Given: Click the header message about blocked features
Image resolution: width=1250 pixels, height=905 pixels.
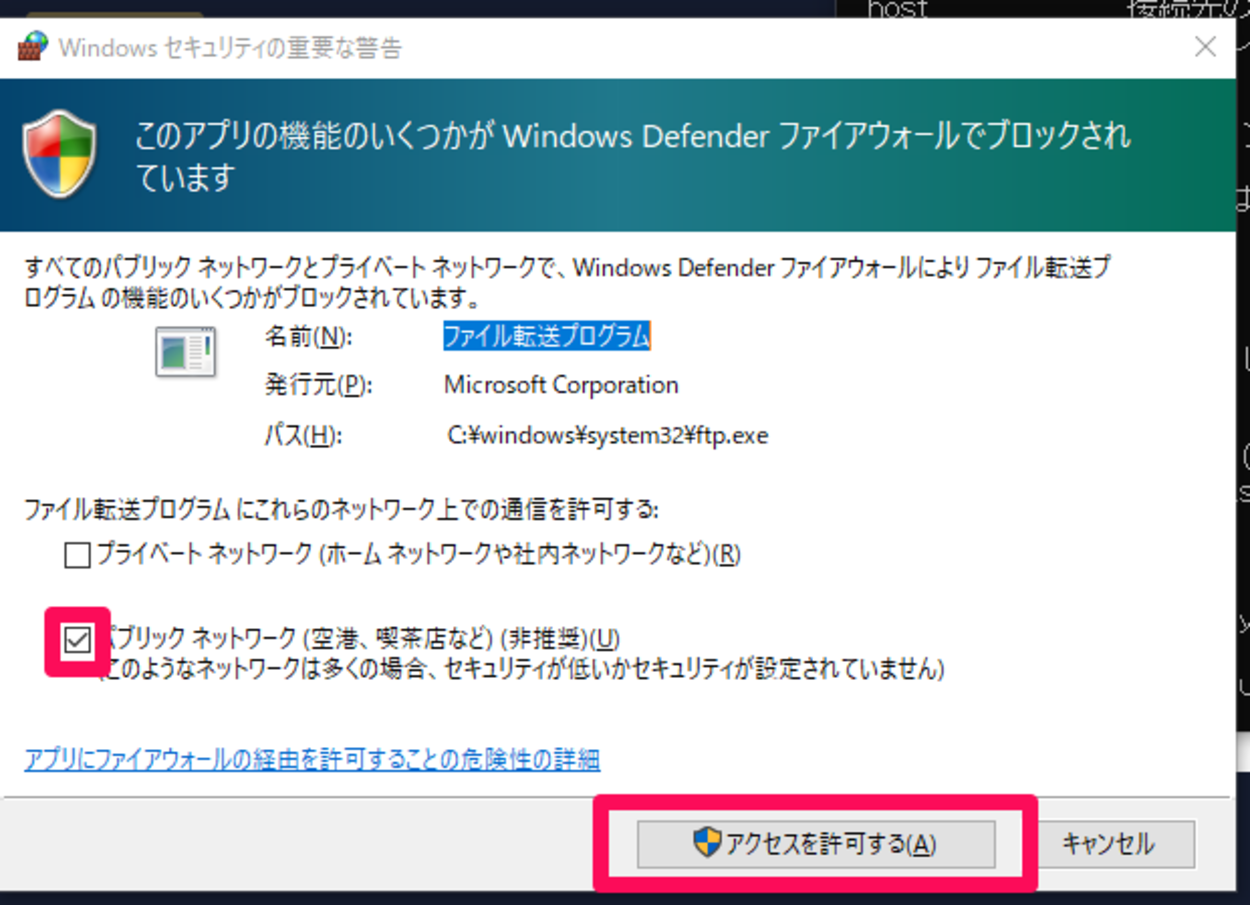Looking at the screenshot, I should point(632,156).
